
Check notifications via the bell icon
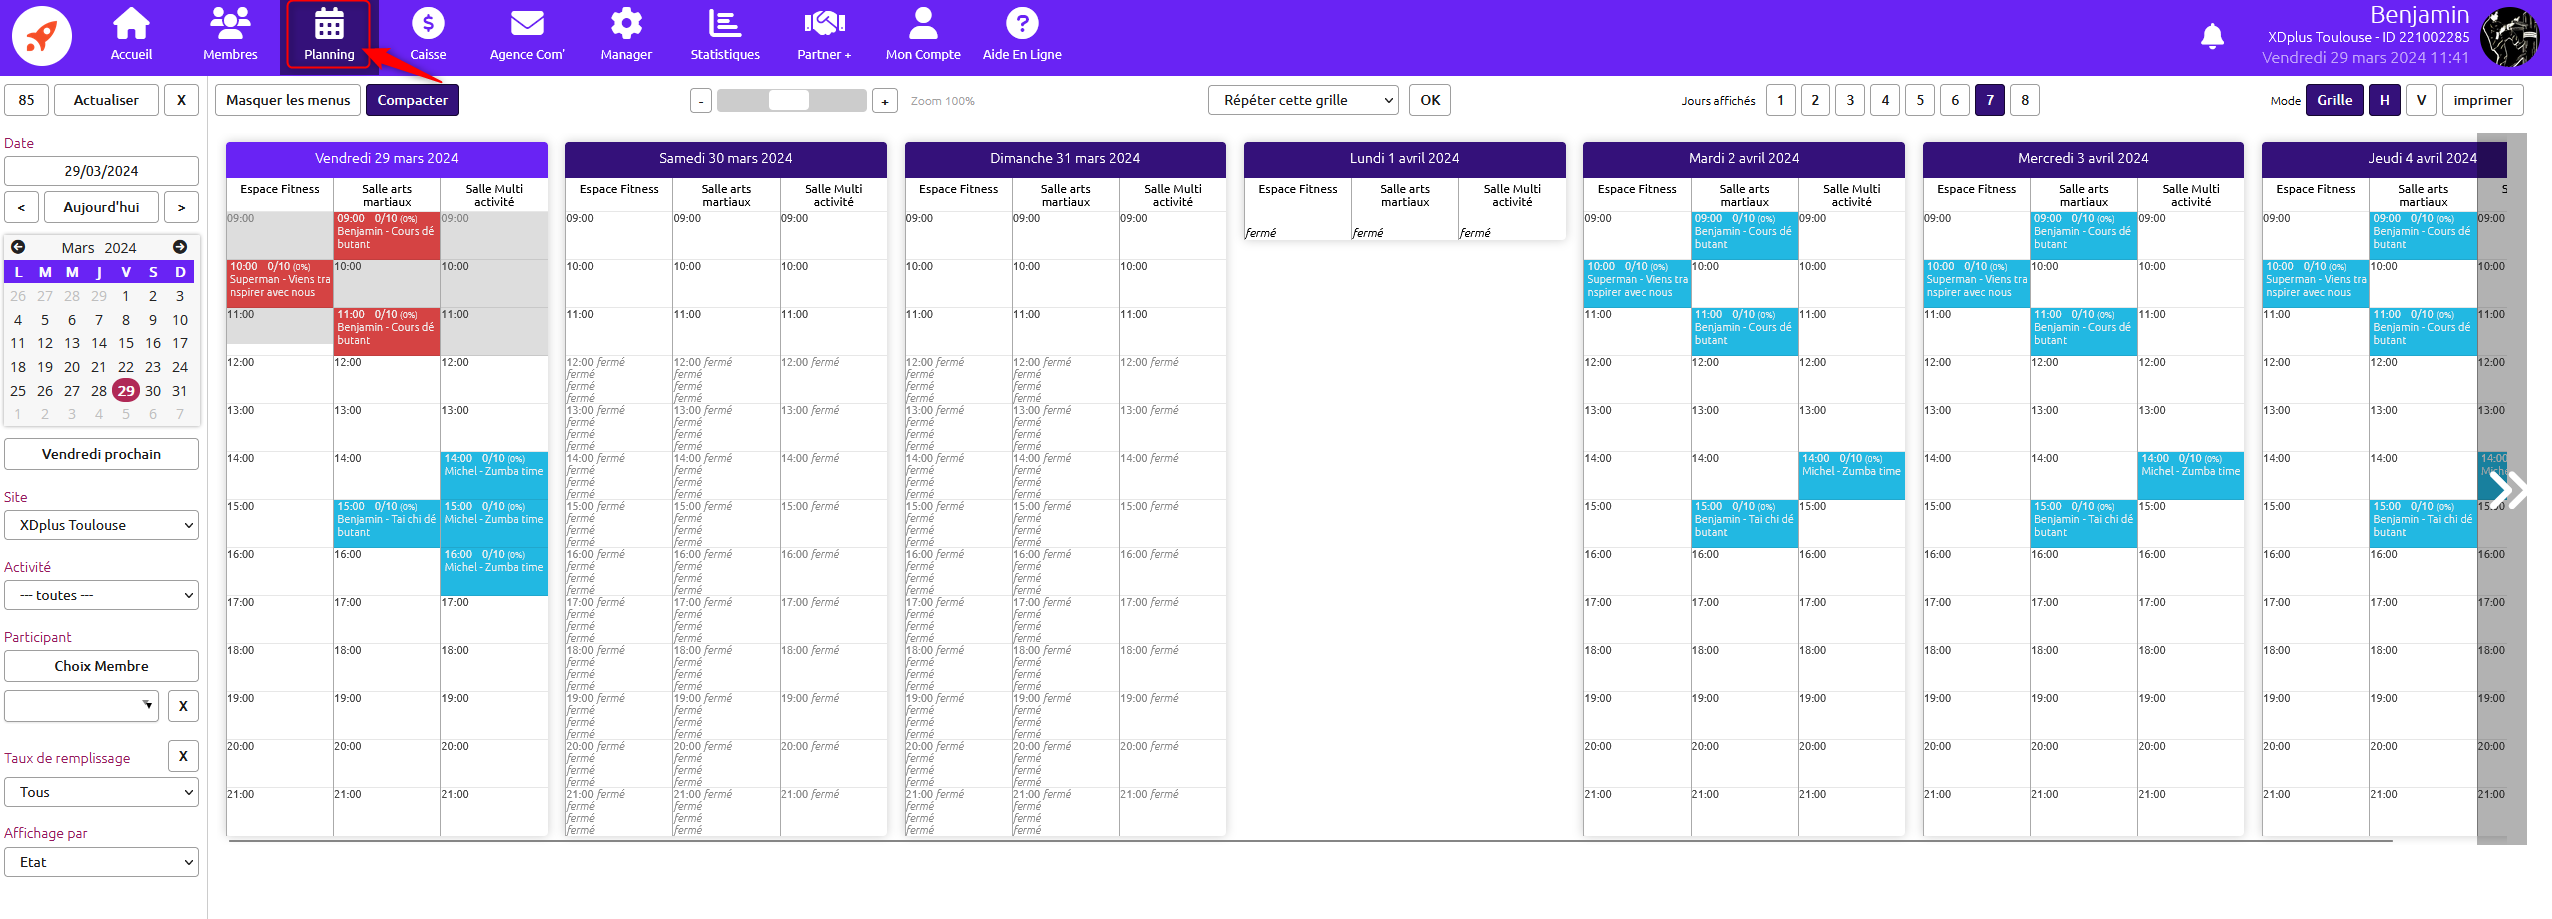(x=2212, y=35)
